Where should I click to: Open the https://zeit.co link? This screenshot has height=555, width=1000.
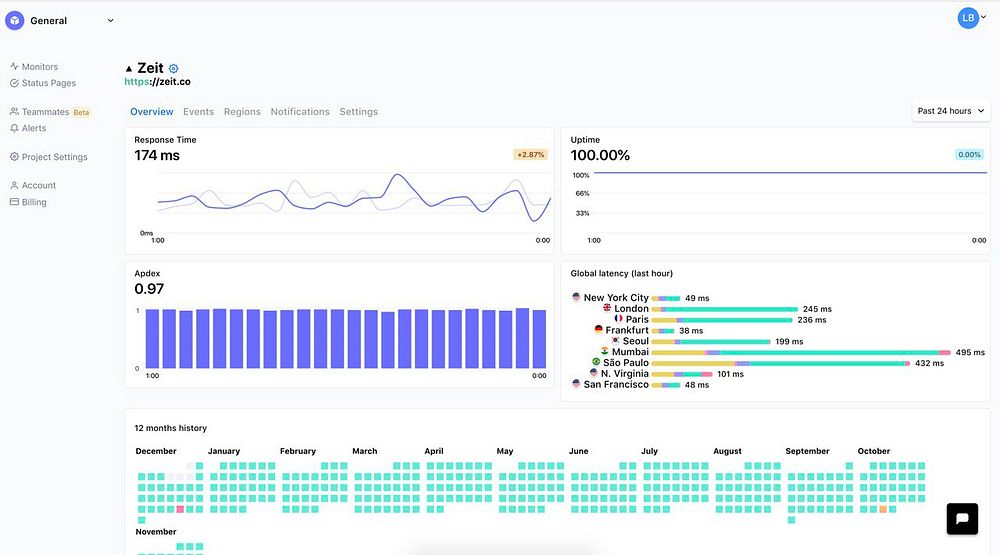(157, 82)
